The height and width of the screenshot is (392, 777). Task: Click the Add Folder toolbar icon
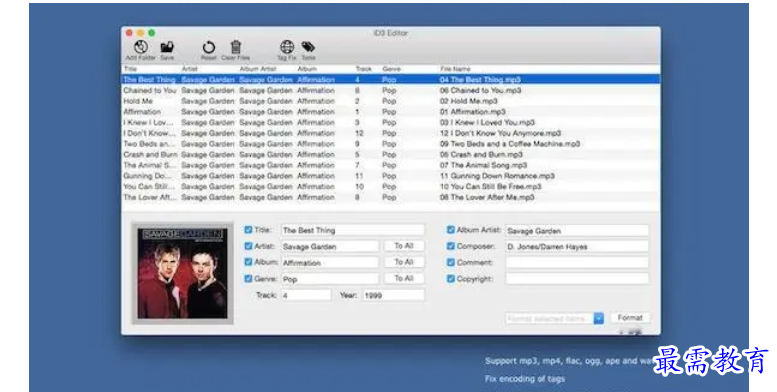pos(141,47)
